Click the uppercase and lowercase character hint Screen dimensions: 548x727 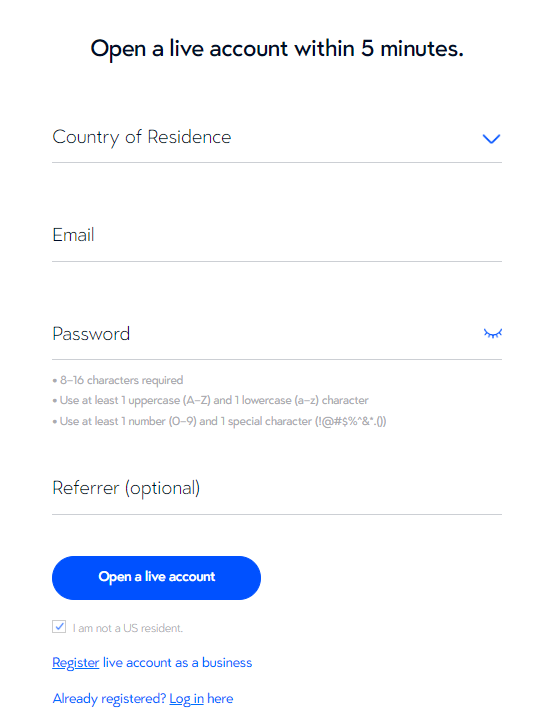(214, 400)
